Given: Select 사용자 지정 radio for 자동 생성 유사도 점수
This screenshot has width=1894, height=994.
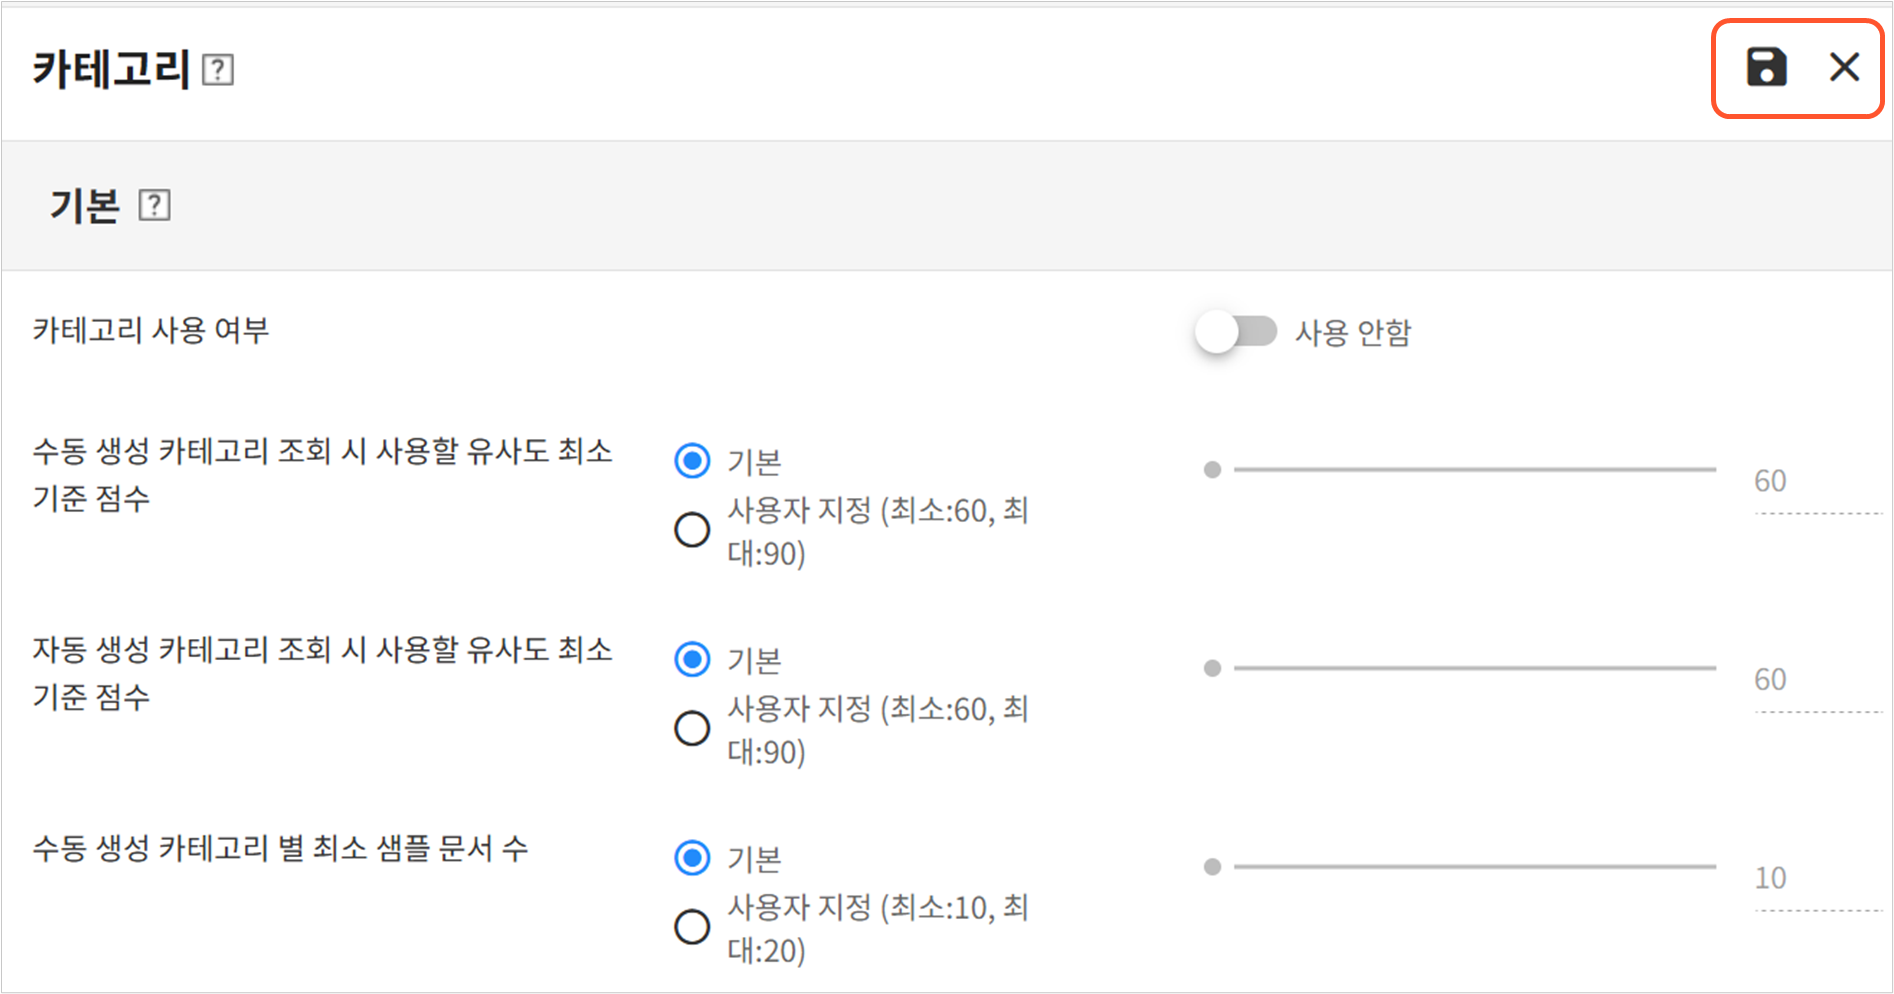Looking at the screenshot, I should tap(692, 728).
